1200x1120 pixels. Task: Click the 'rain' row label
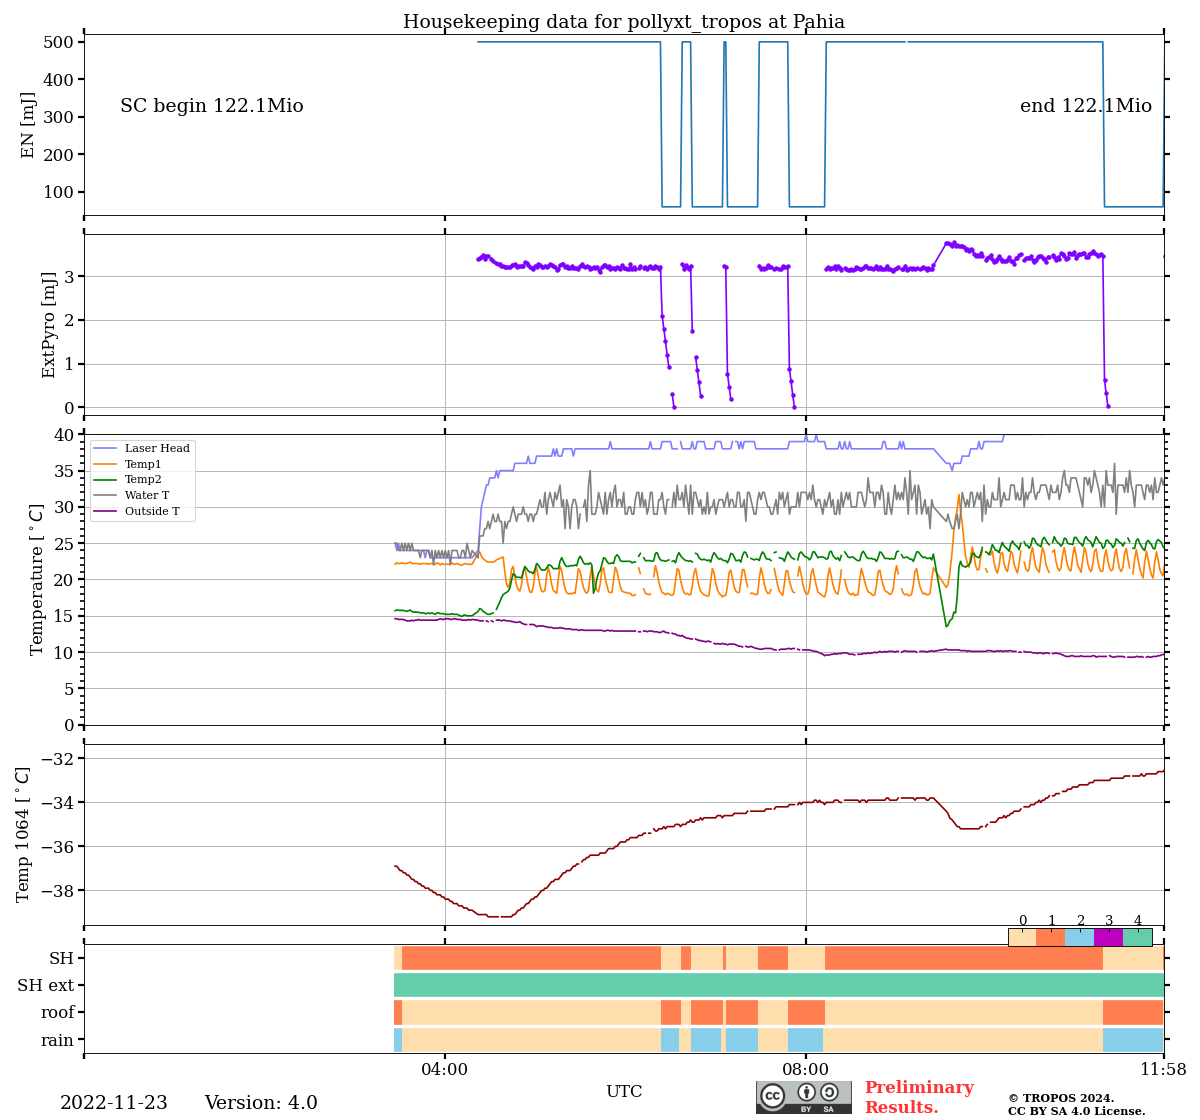click(57, 1040)
